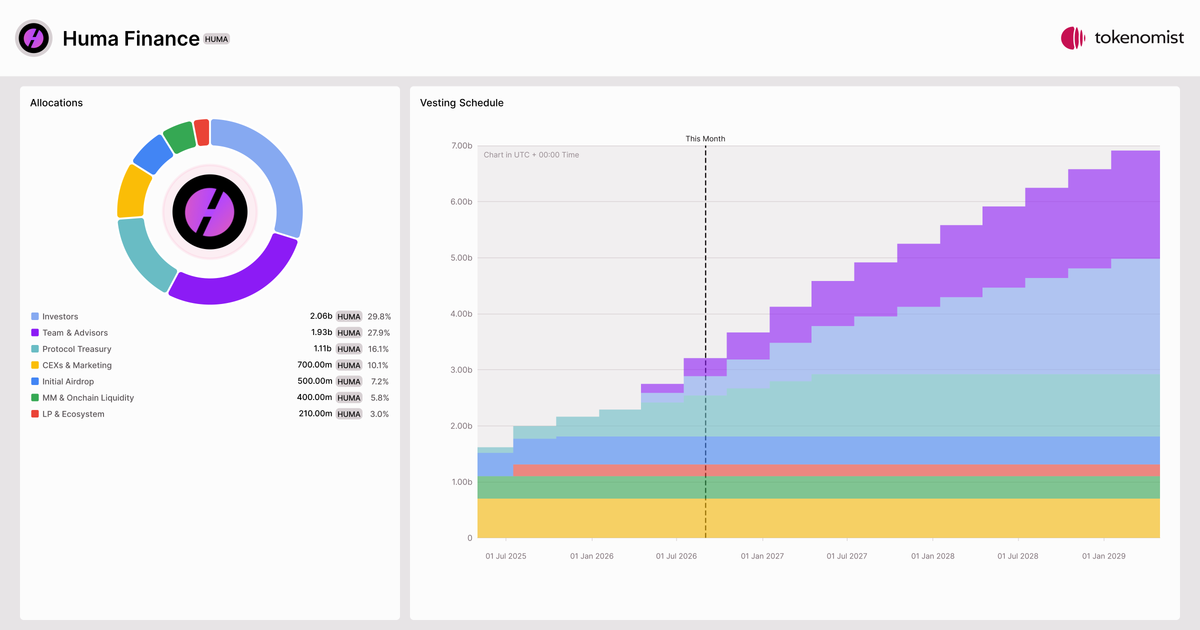Click the 27.9% percentage value
Viewport: 1200px width, 630px height.
(378, 333)
